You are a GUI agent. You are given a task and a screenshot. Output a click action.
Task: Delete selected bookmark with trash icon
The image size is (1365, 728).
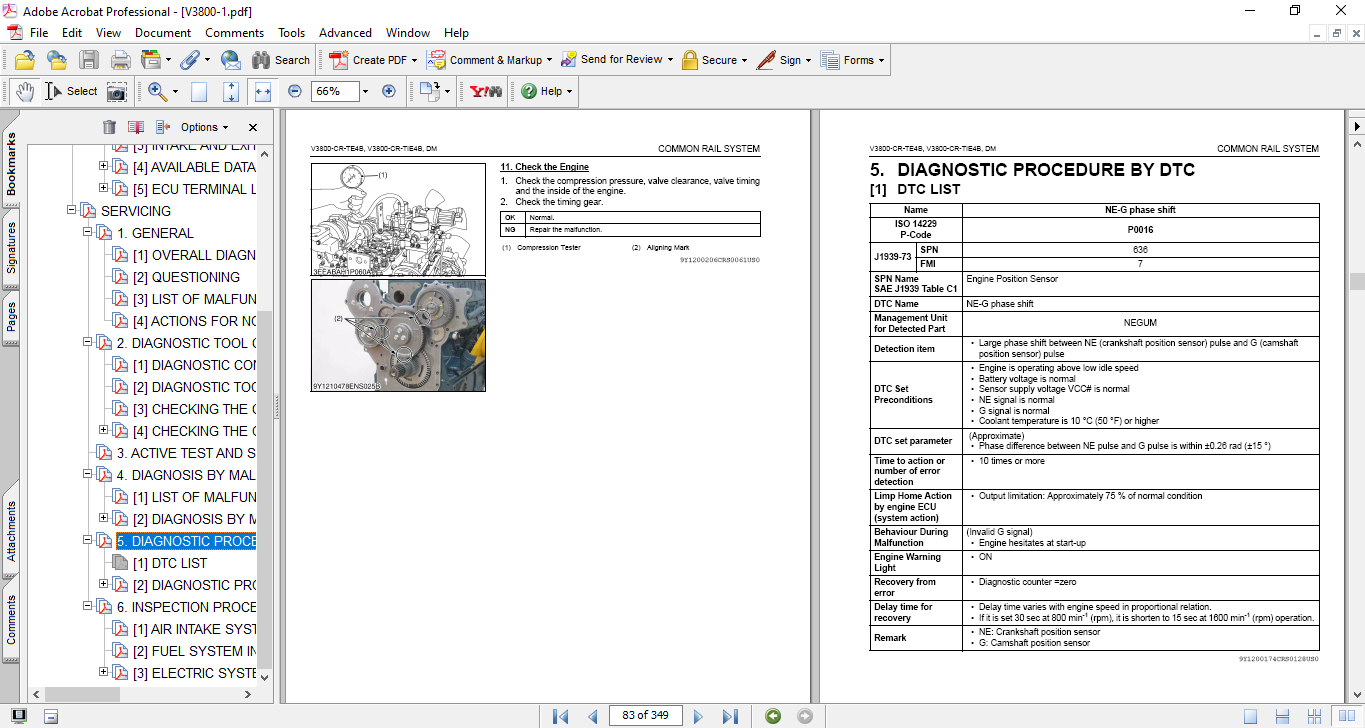point(109,127)
